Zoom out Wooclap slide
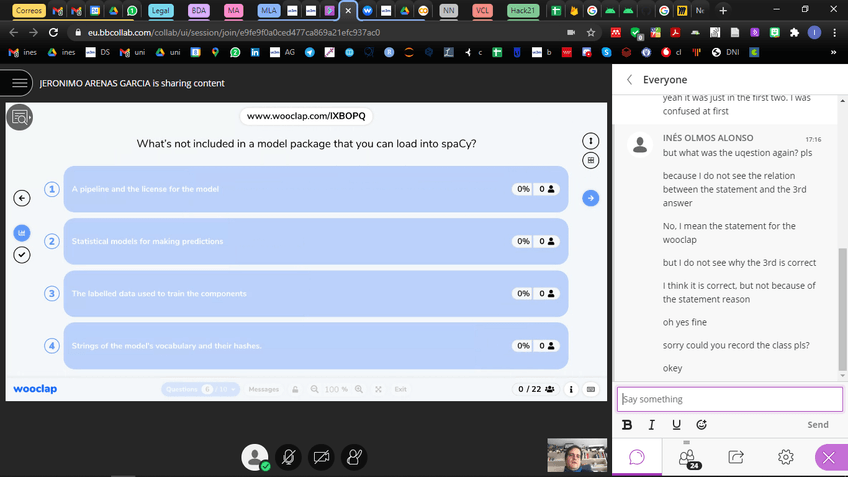Viewport: 848px width, 477px height. point(314,389)
